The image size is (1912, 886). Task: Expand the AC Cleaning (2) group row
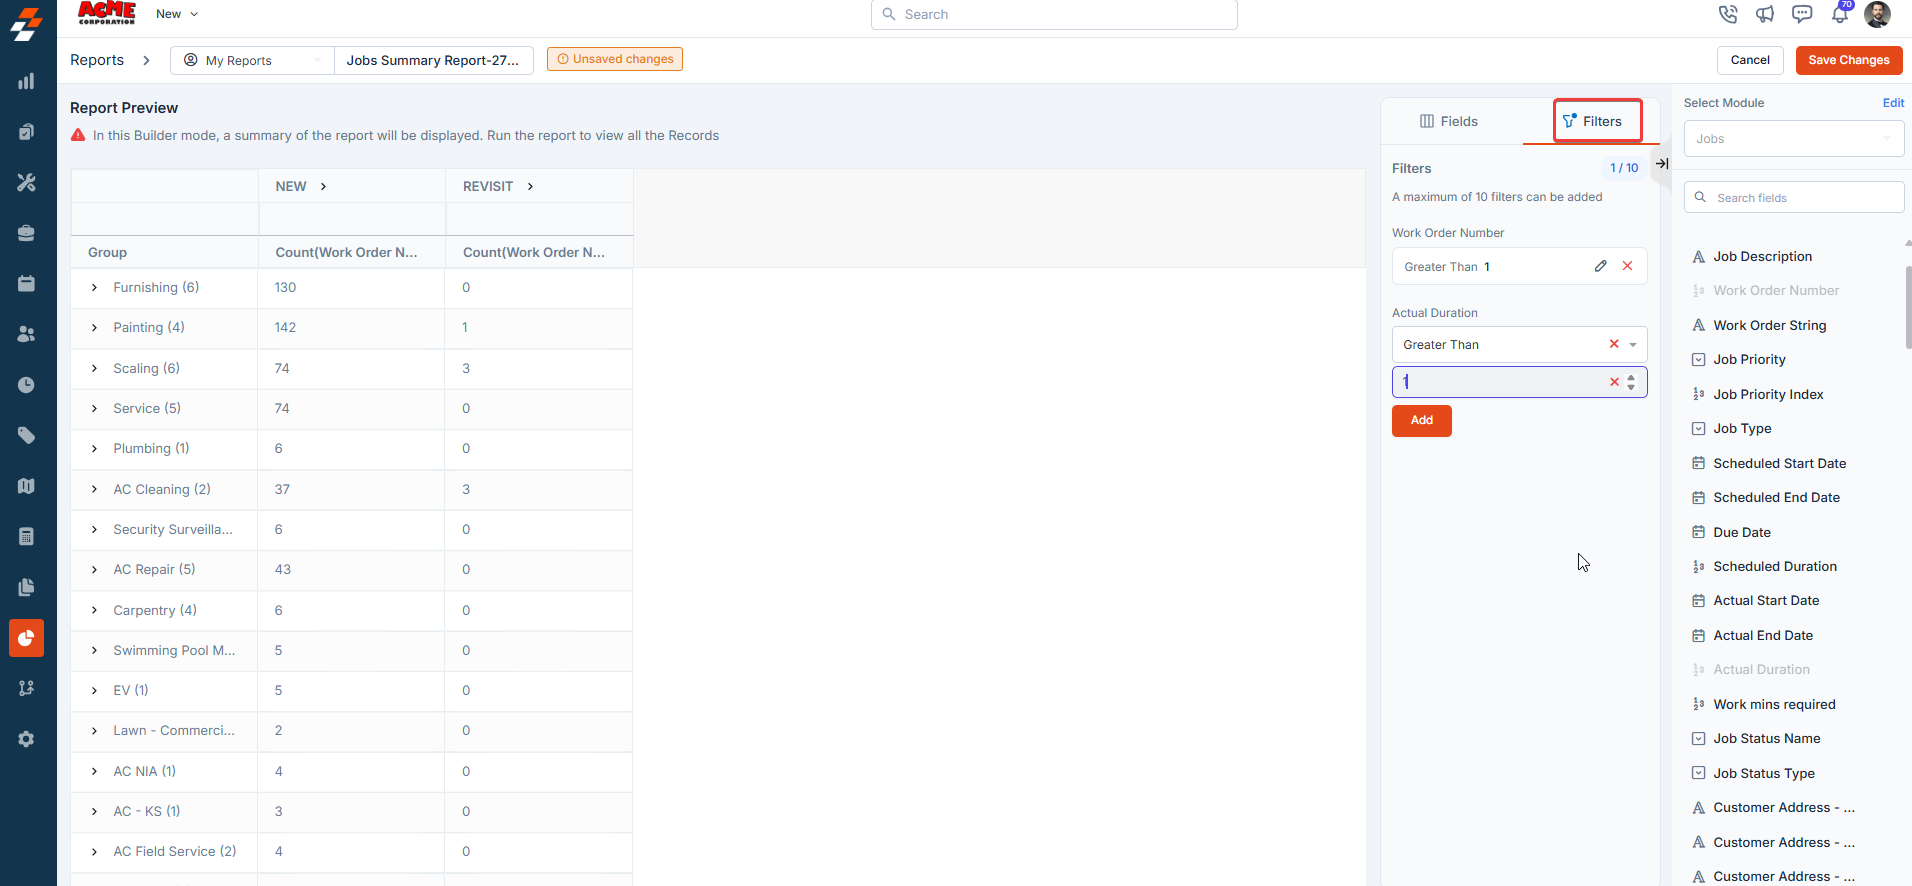coord(94,489)
